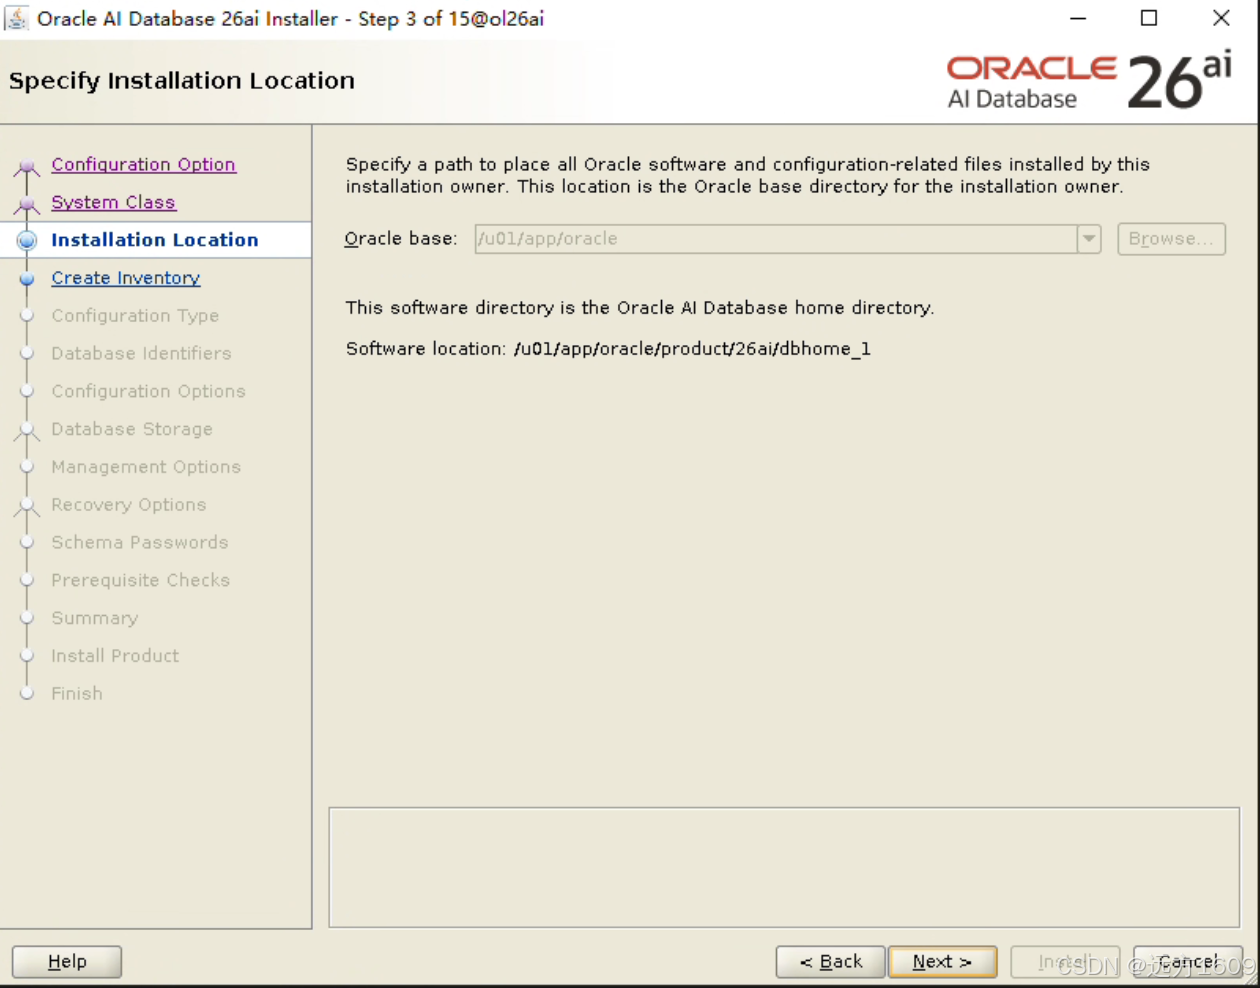Click the Schema Passwords step label
1260x988 pixels.
pyautogui.click(x=140, y=542)
